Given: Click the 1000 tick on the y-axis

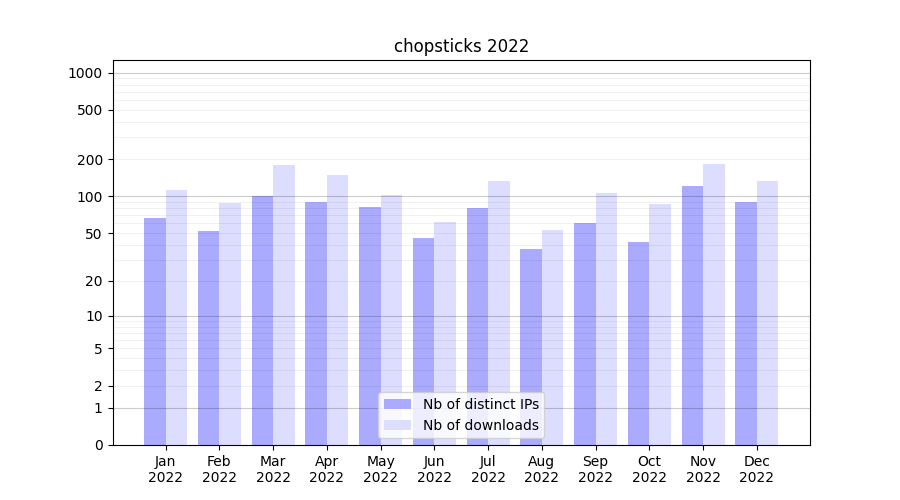Looking at the screenshot, I should pos(85,73).
